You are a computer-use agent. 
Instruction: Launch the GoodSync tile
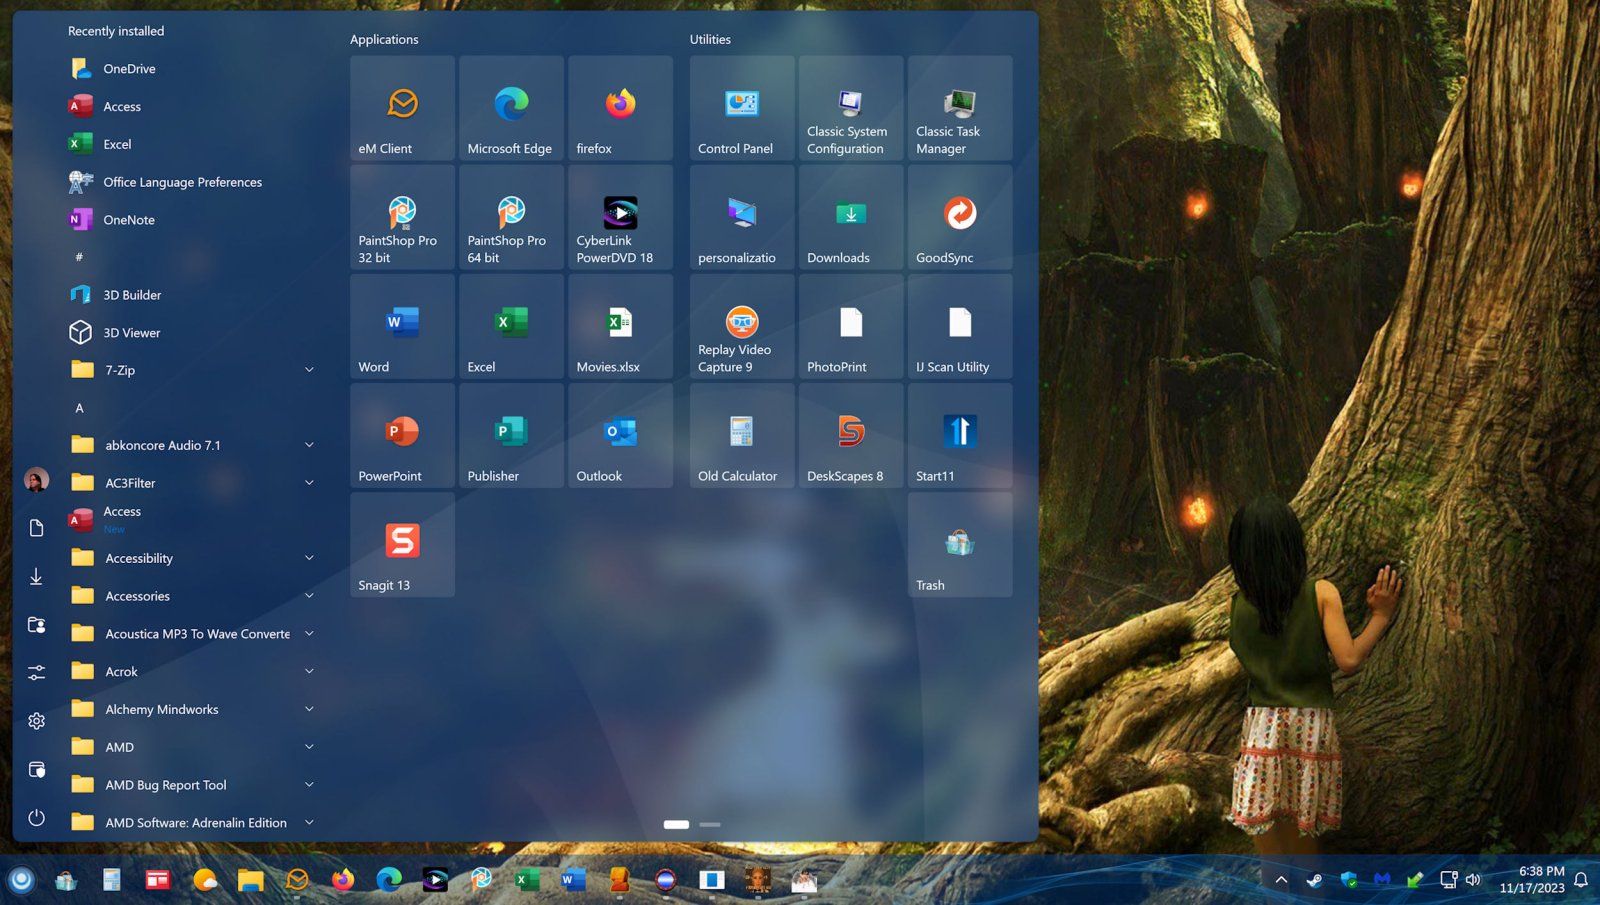coord(960,217)
